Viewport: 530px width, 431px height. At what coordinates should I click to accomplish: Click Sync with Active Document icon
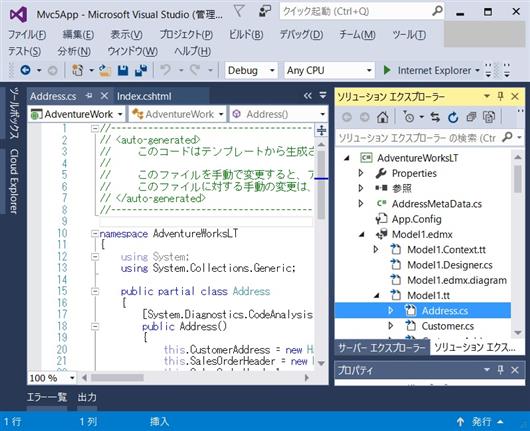click(435, 117)
